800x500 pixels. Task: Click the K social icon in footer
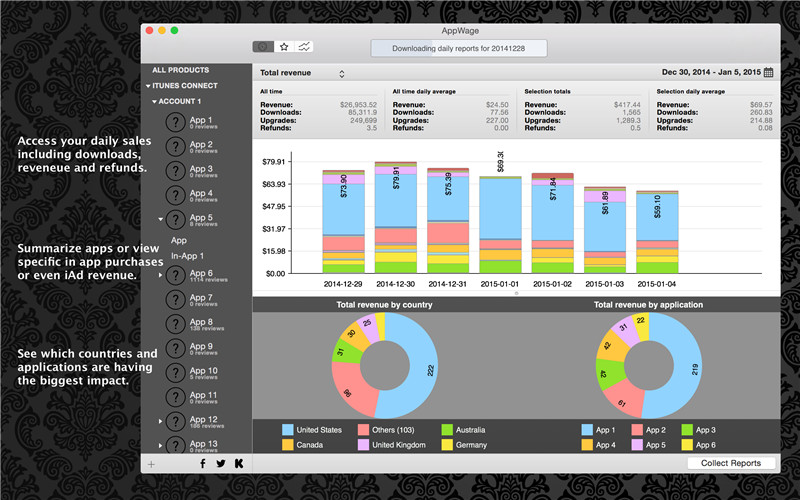[239, 464]
